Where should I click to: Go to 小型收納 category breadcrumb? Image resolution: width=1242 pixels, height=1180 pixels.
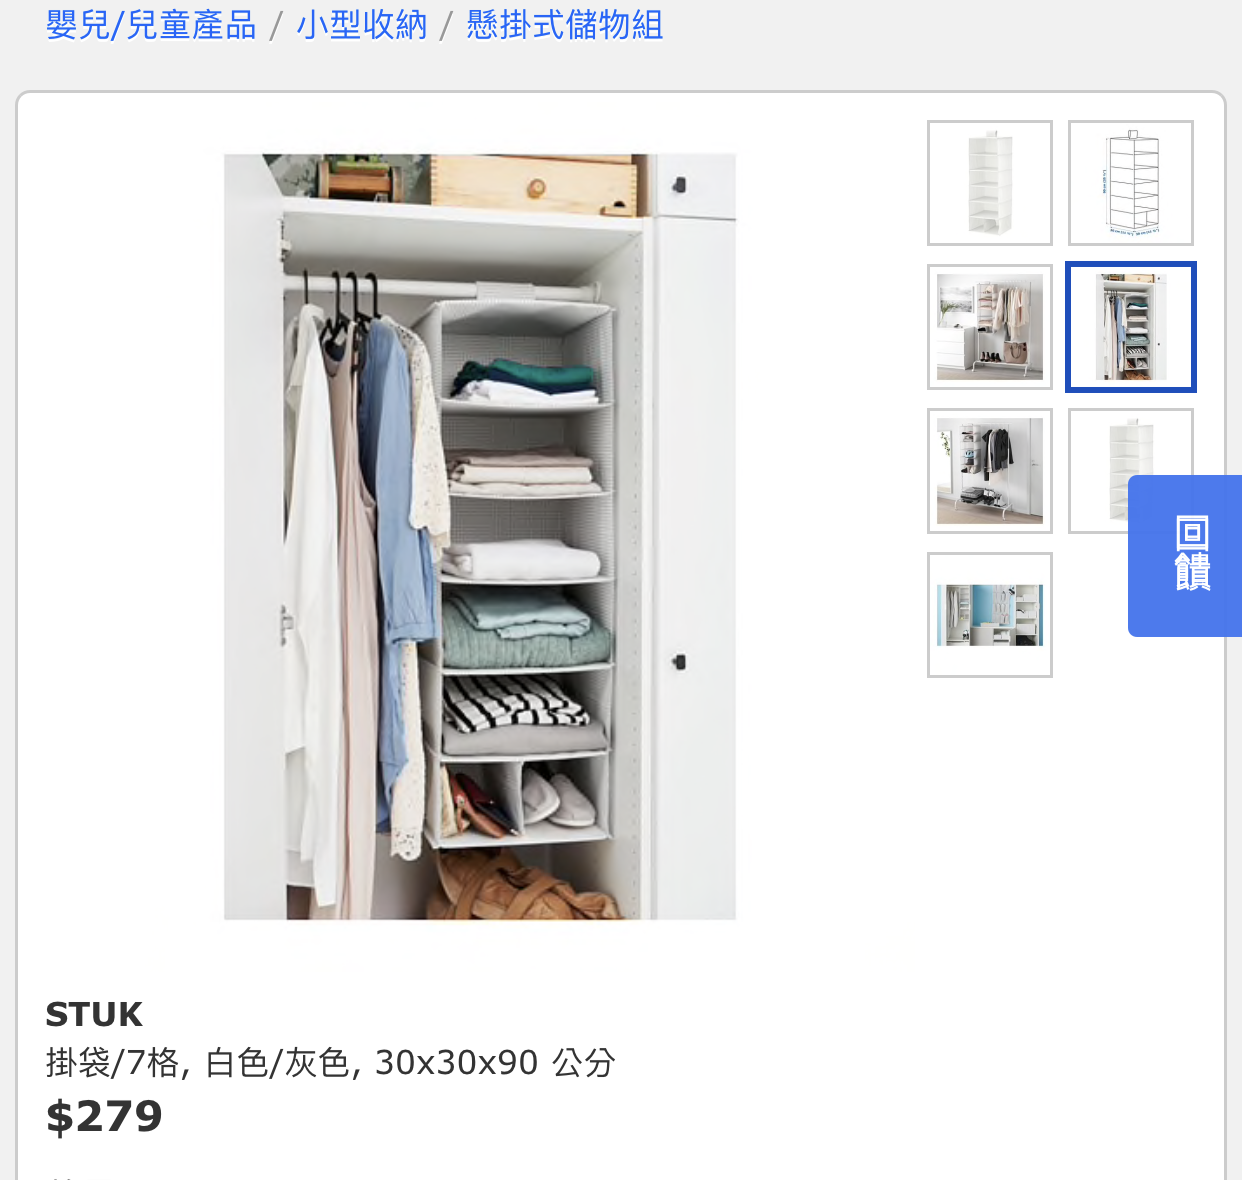[x=362, y=25]
